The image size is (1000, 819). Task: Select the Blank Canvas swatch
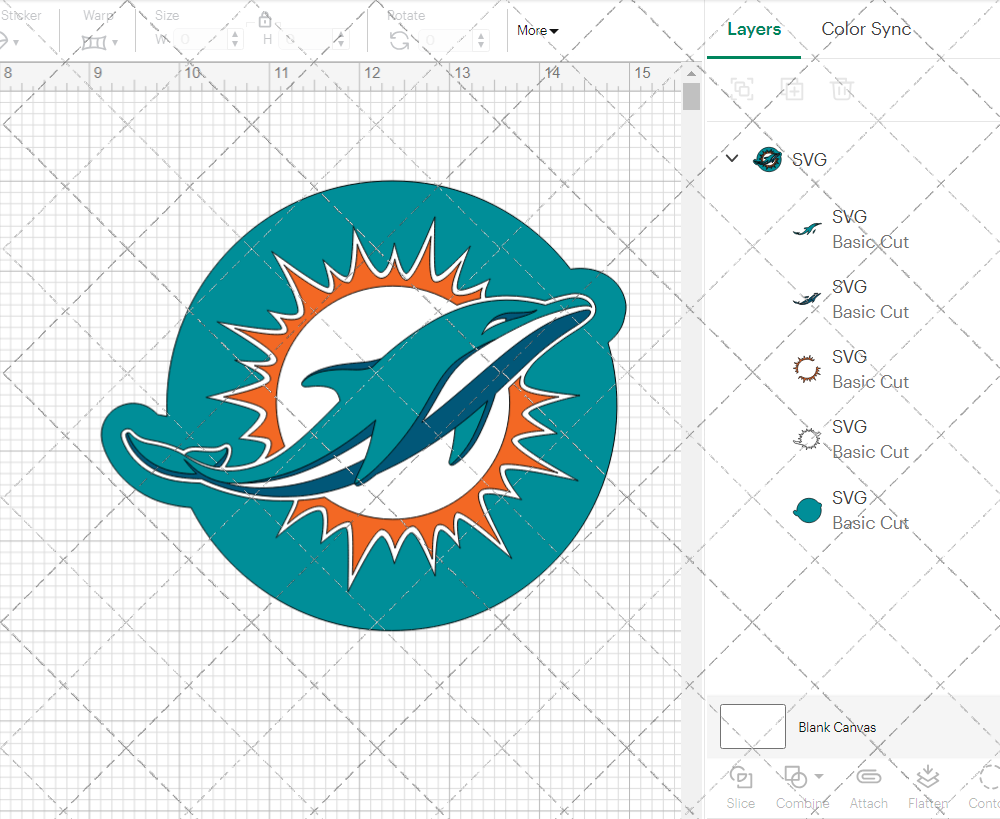(753, 727)
